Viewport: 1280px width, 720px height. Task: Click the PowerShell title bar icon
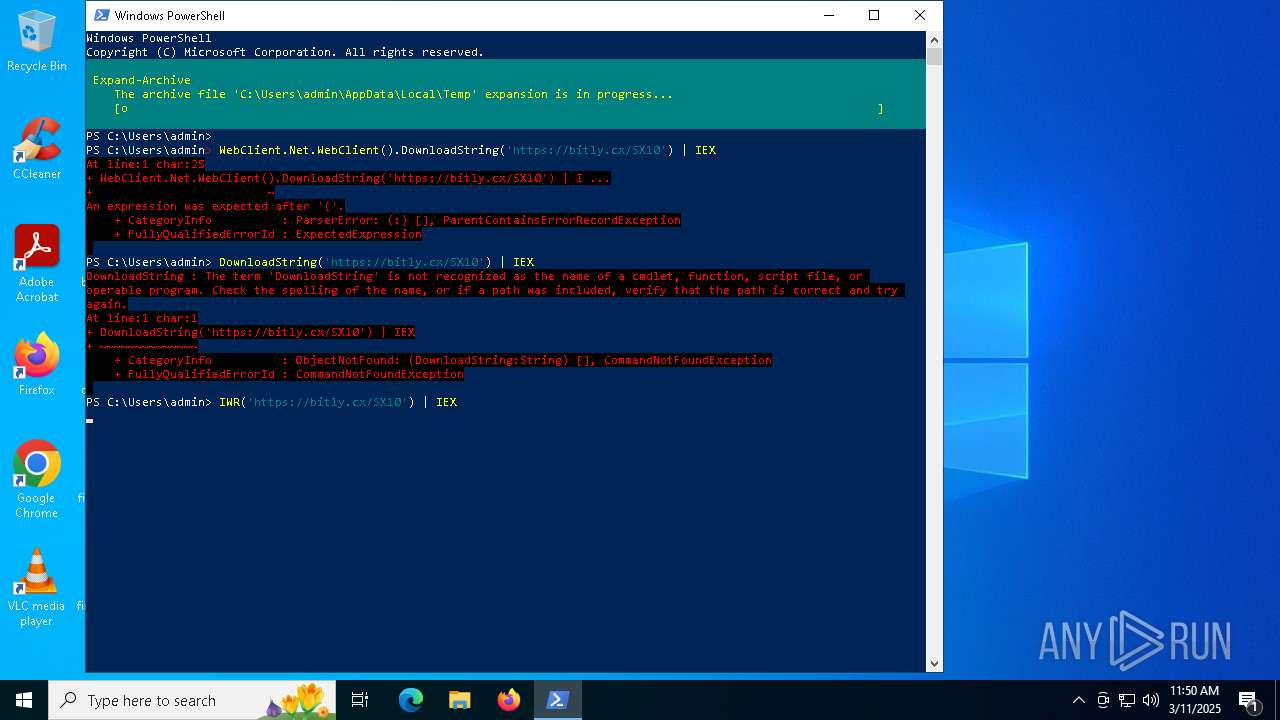click(x=100, y=15)
